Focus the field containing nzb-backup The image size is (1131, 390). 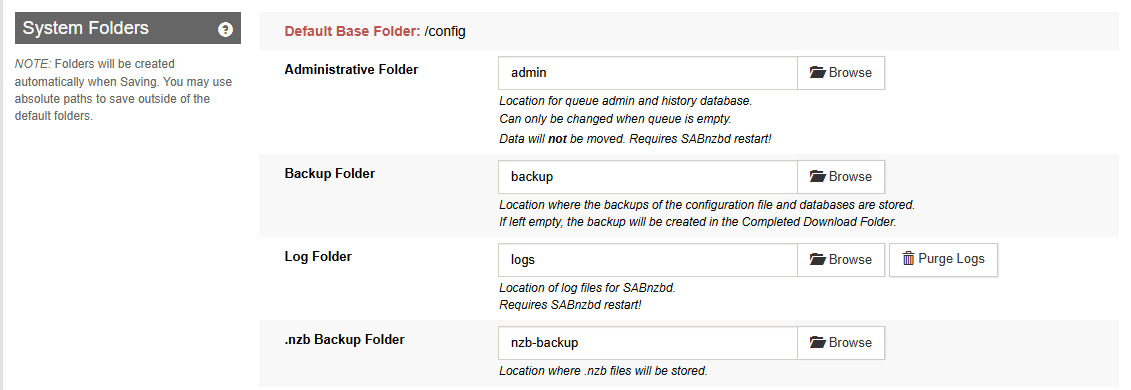click(x=648, y=342)
